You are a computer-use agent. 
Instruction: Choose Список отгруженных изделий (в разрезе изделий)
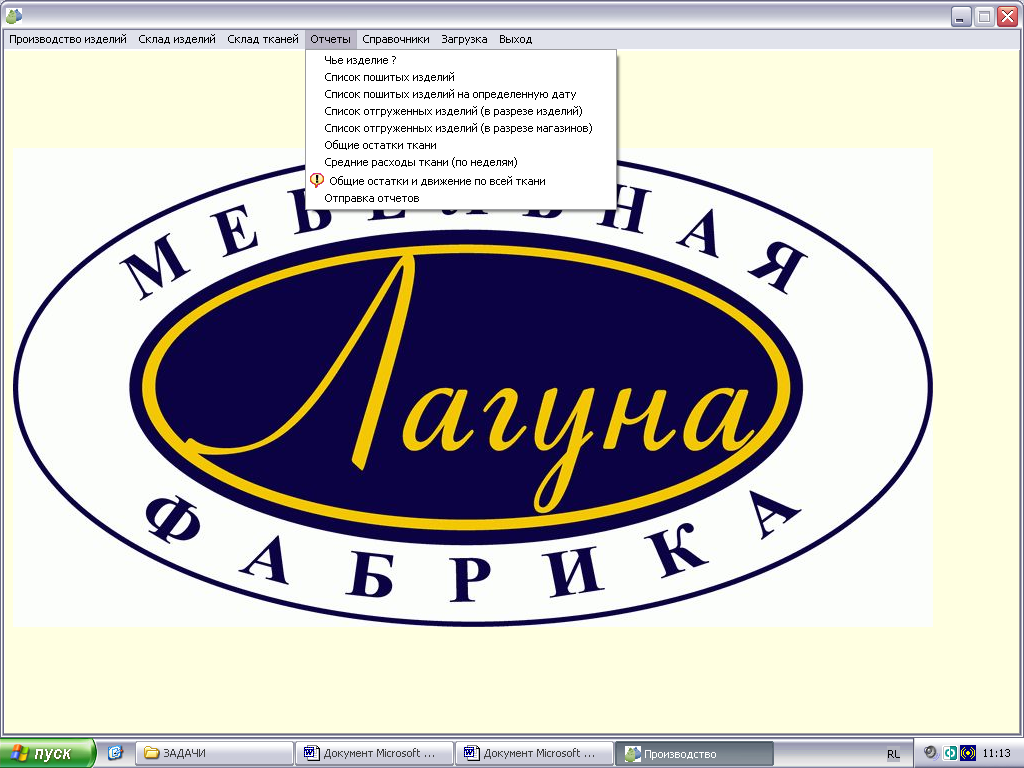[461, 111]
